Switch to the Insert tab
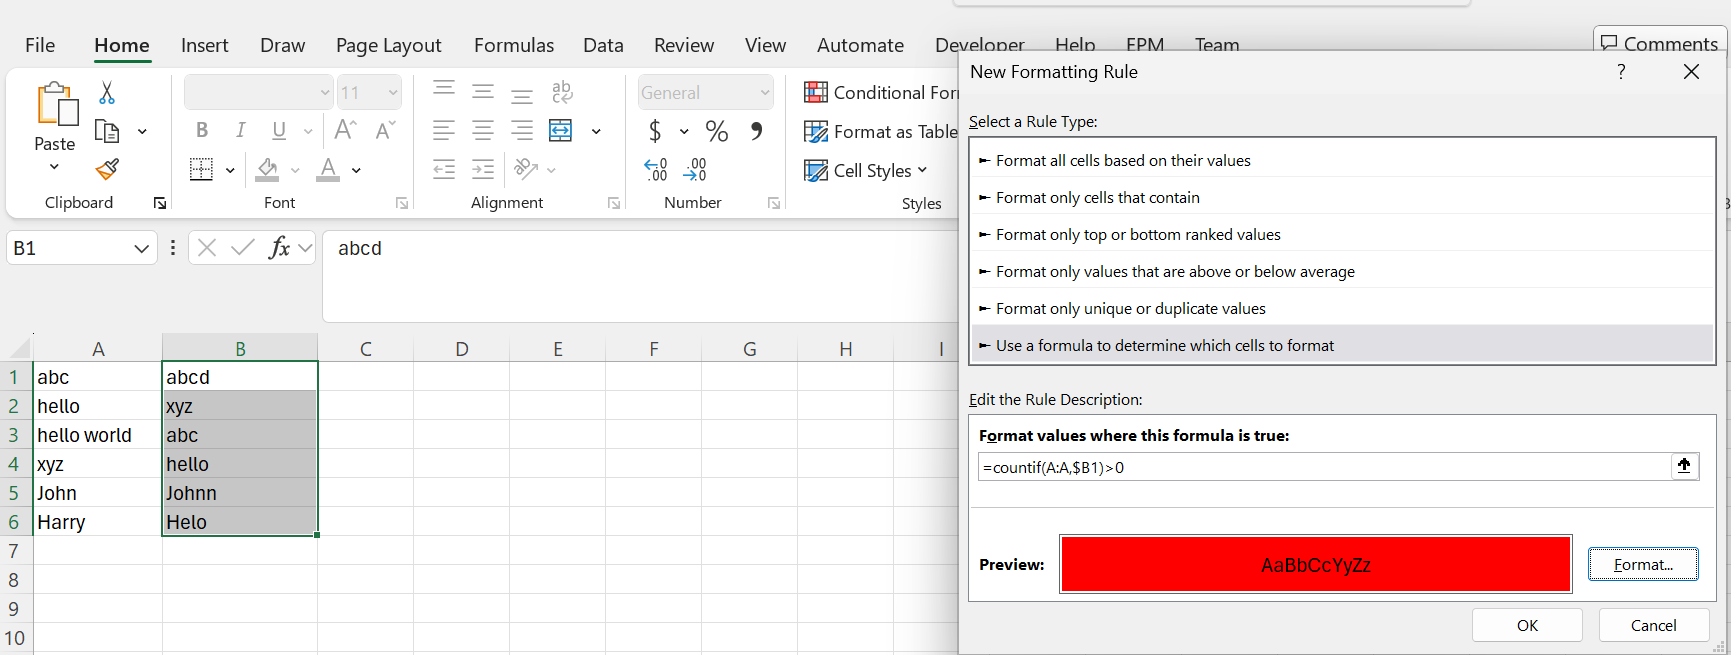Screen dimensions: 1731x655 [204, 45]
